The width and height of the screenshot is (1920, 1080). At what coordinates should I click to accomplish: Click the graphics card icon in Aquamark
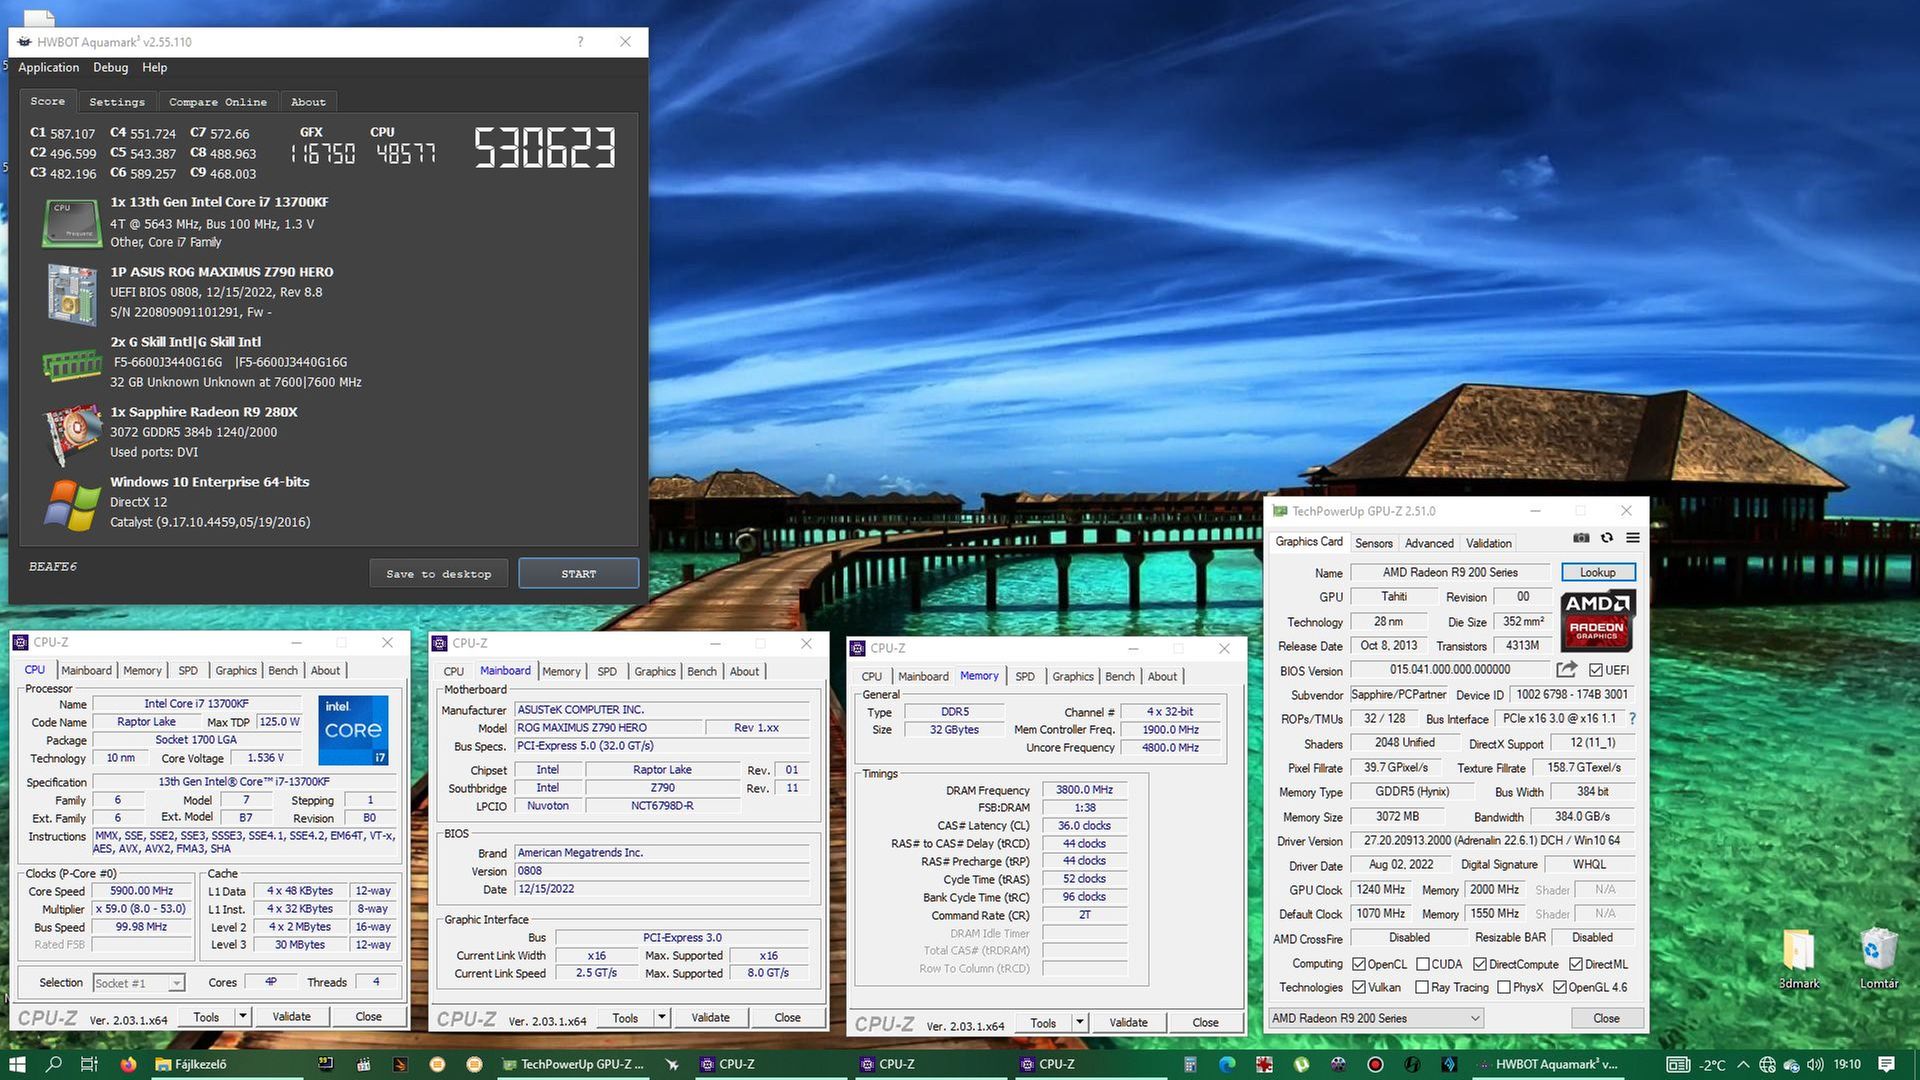point(72,434)
